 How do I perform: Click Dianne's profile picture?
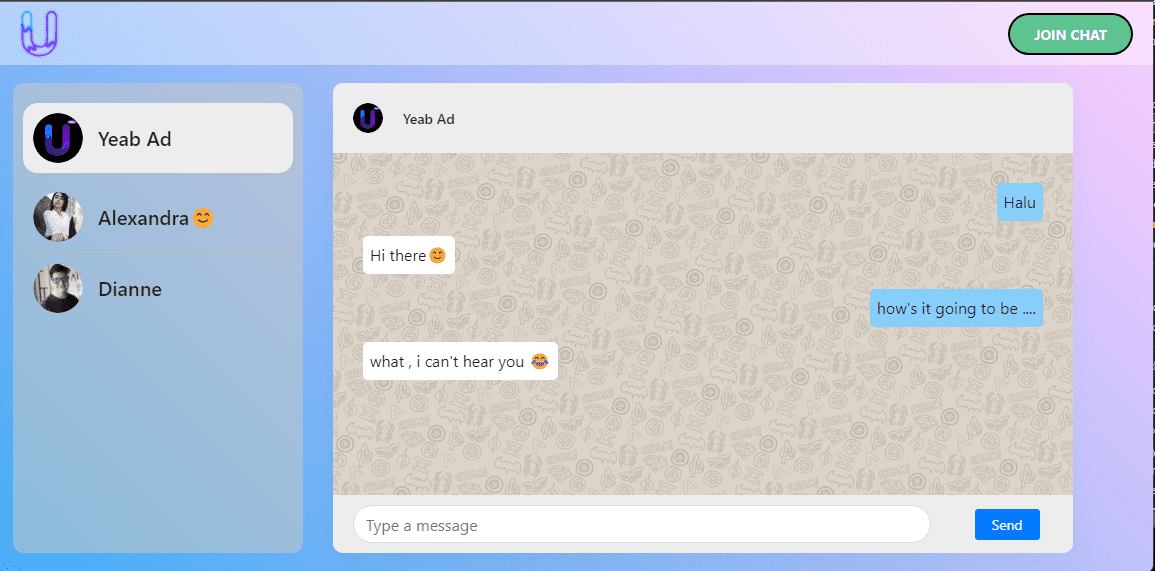[x=58, y=288]
